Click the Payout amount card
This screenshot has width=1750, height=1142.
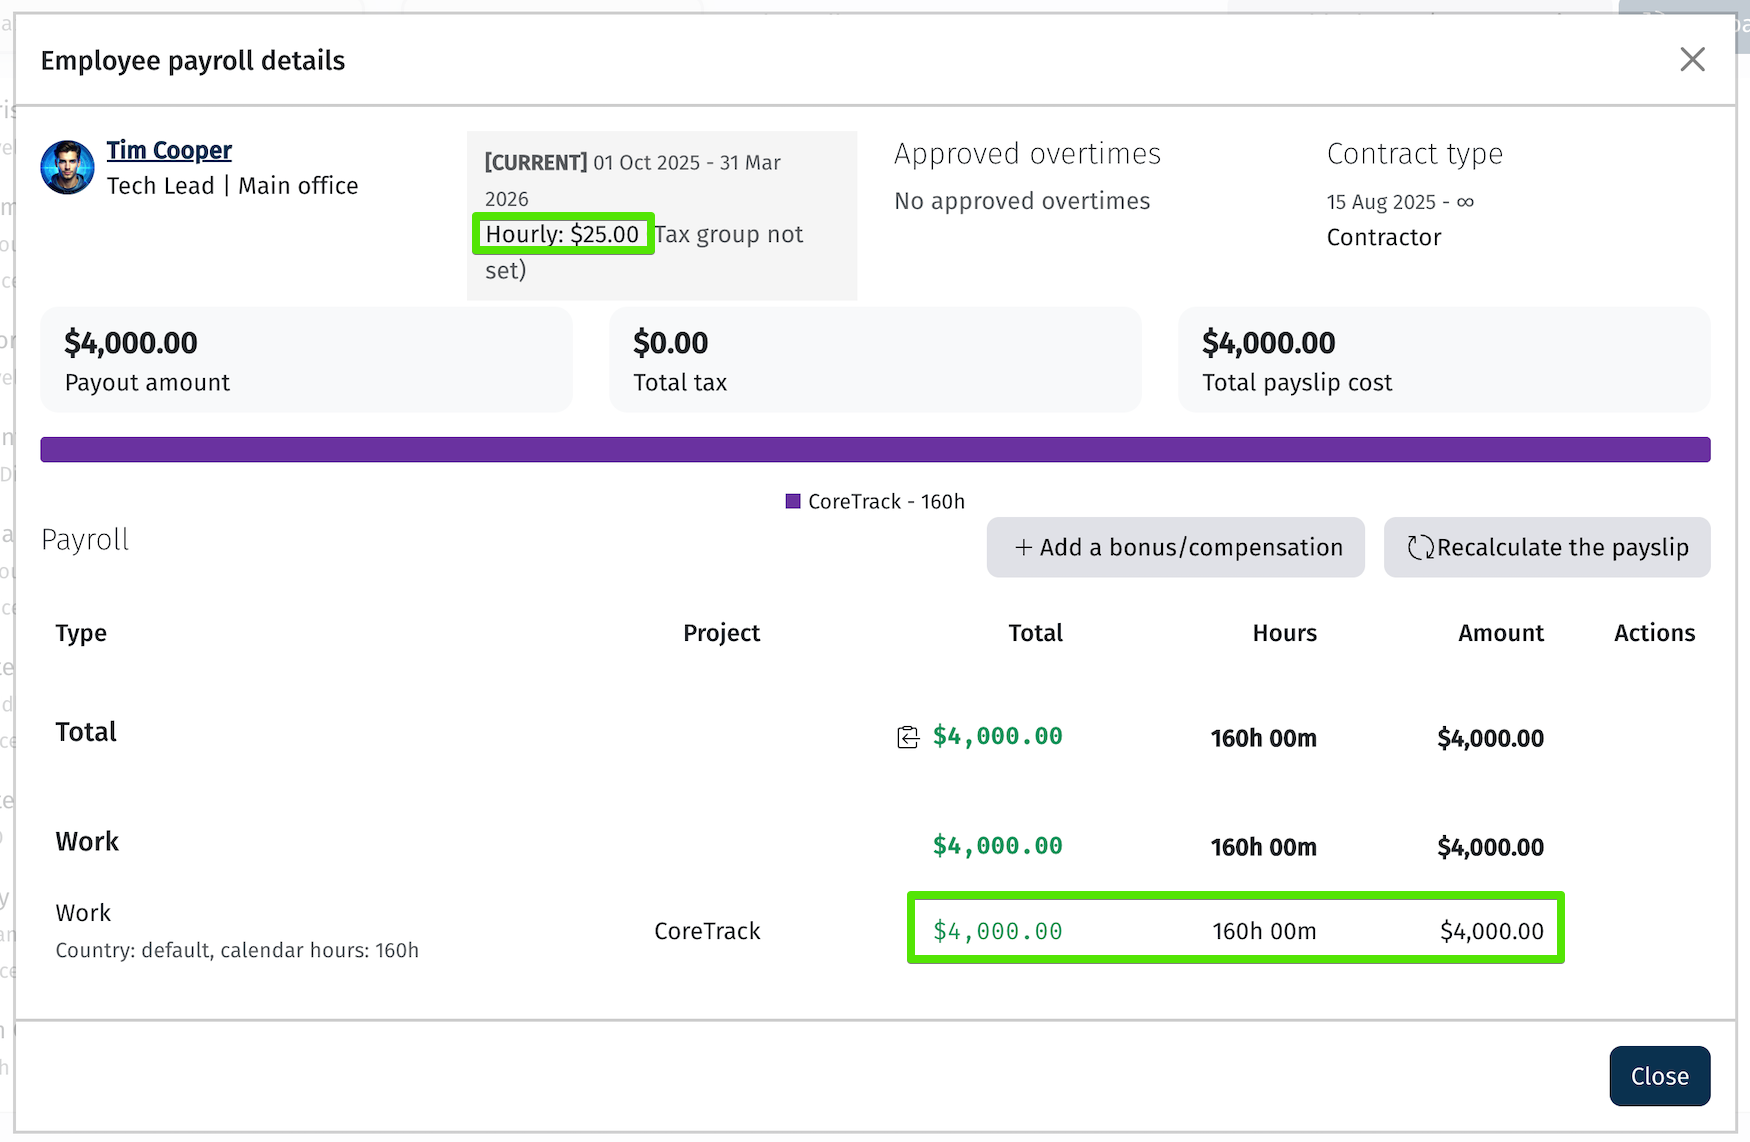[x=306, y=360]
